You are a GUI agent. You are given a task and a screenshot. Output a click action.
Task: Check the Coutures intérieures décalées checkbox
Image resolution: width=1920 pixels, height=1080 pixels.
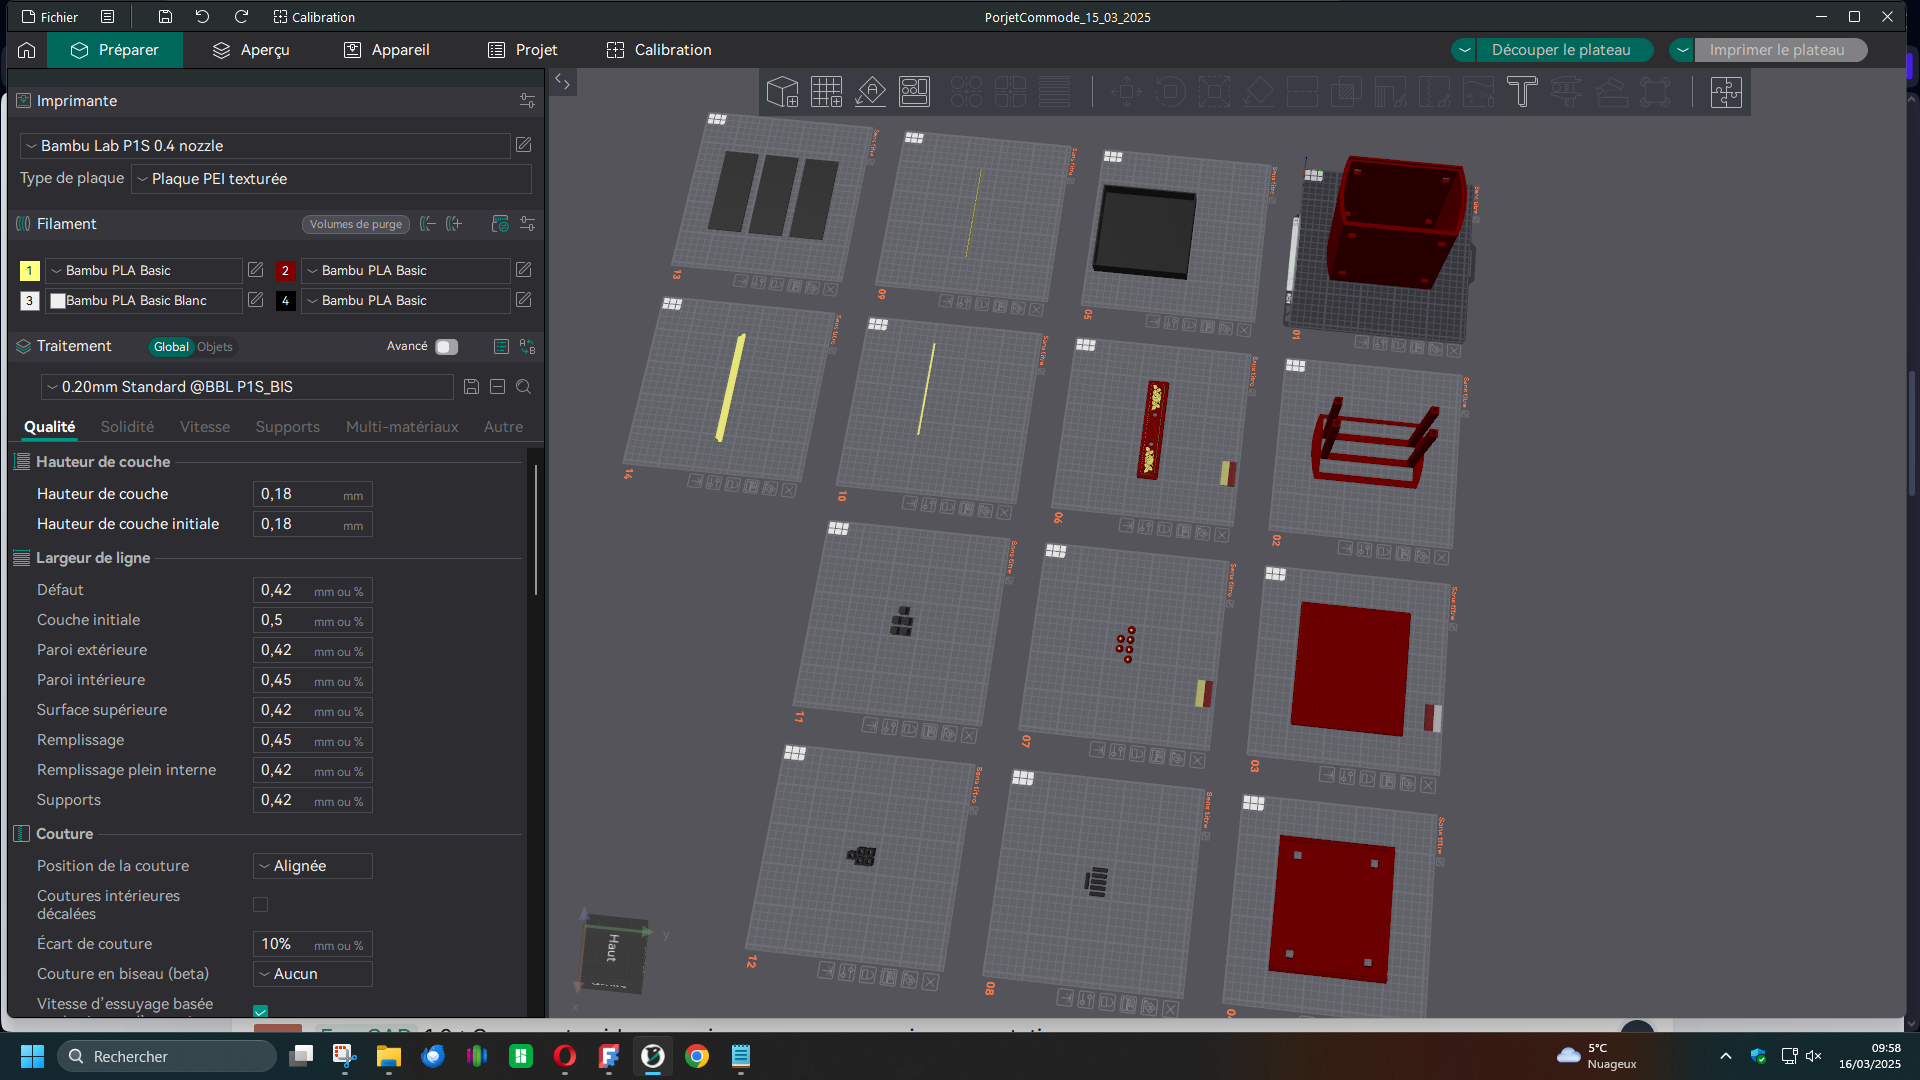pos(261,905)
